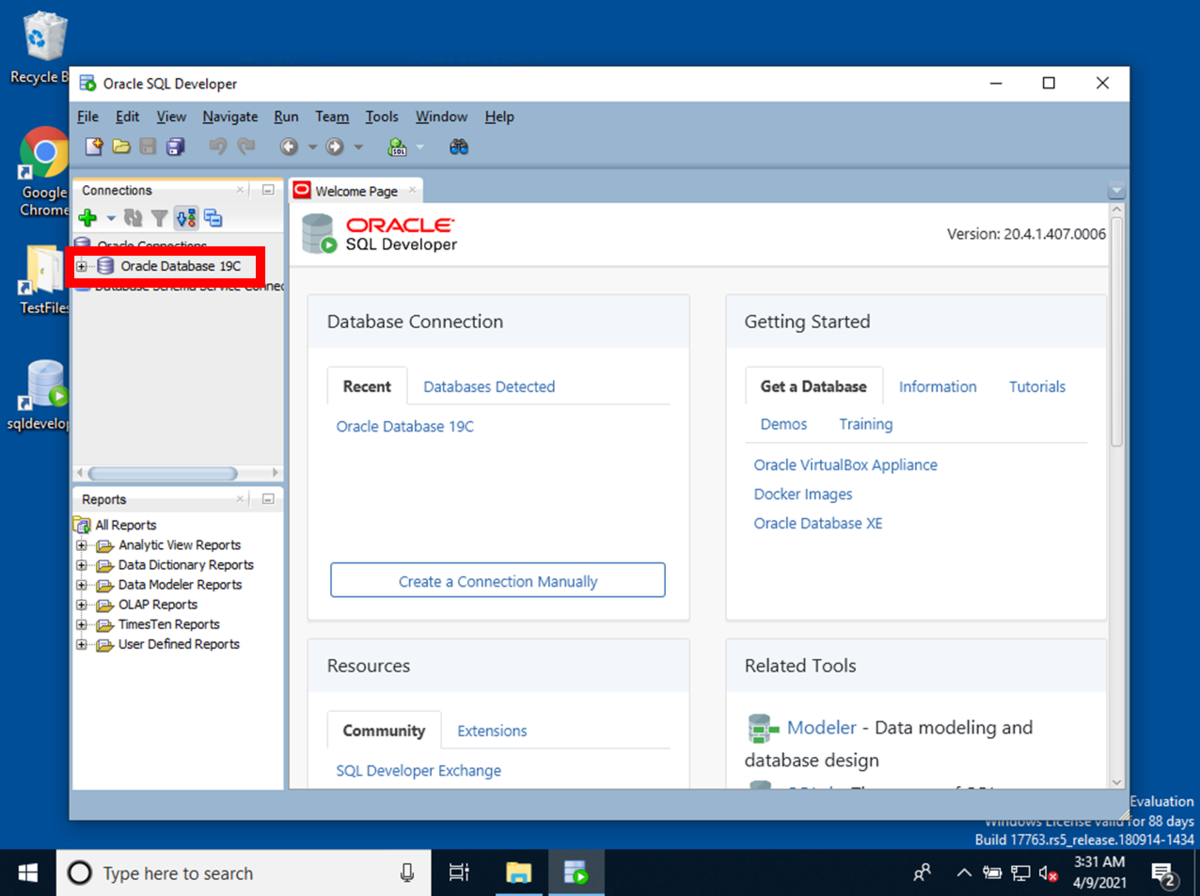The width and height of the screenshot is (1200, 896).
Task: Switch to the Extensions tab
Action: 492,731
